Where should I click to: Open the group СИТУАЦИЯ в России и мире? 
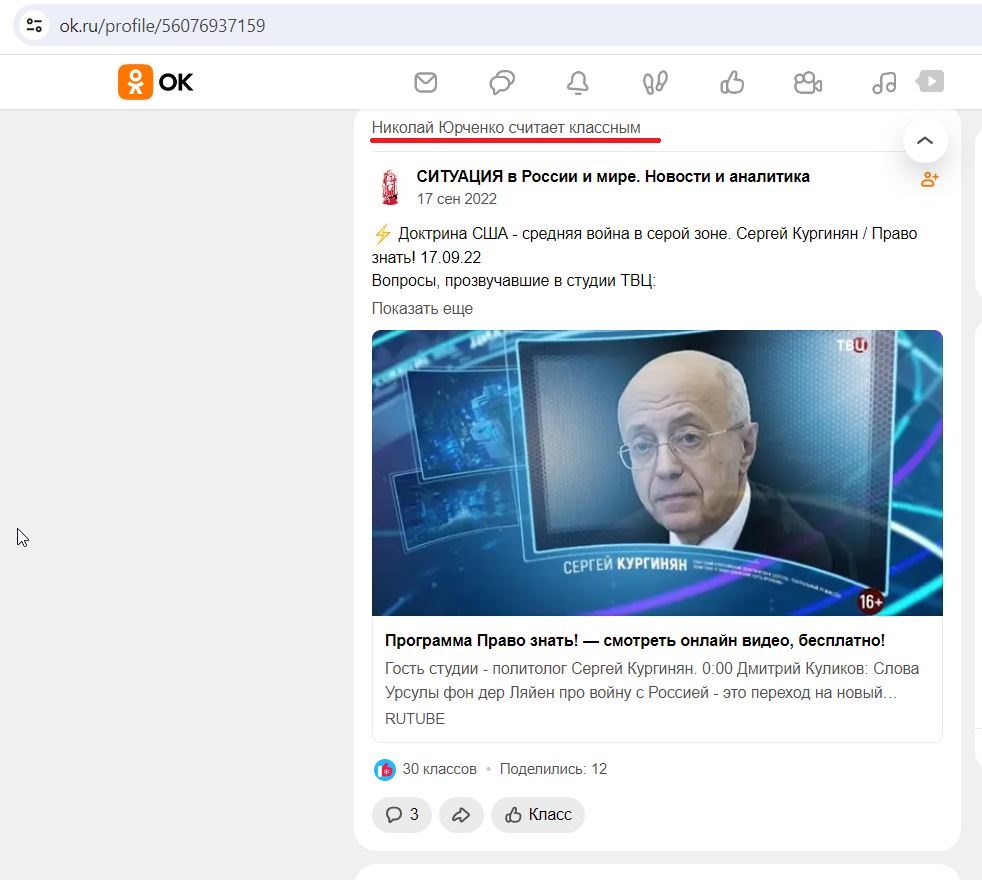pos(613,177)
